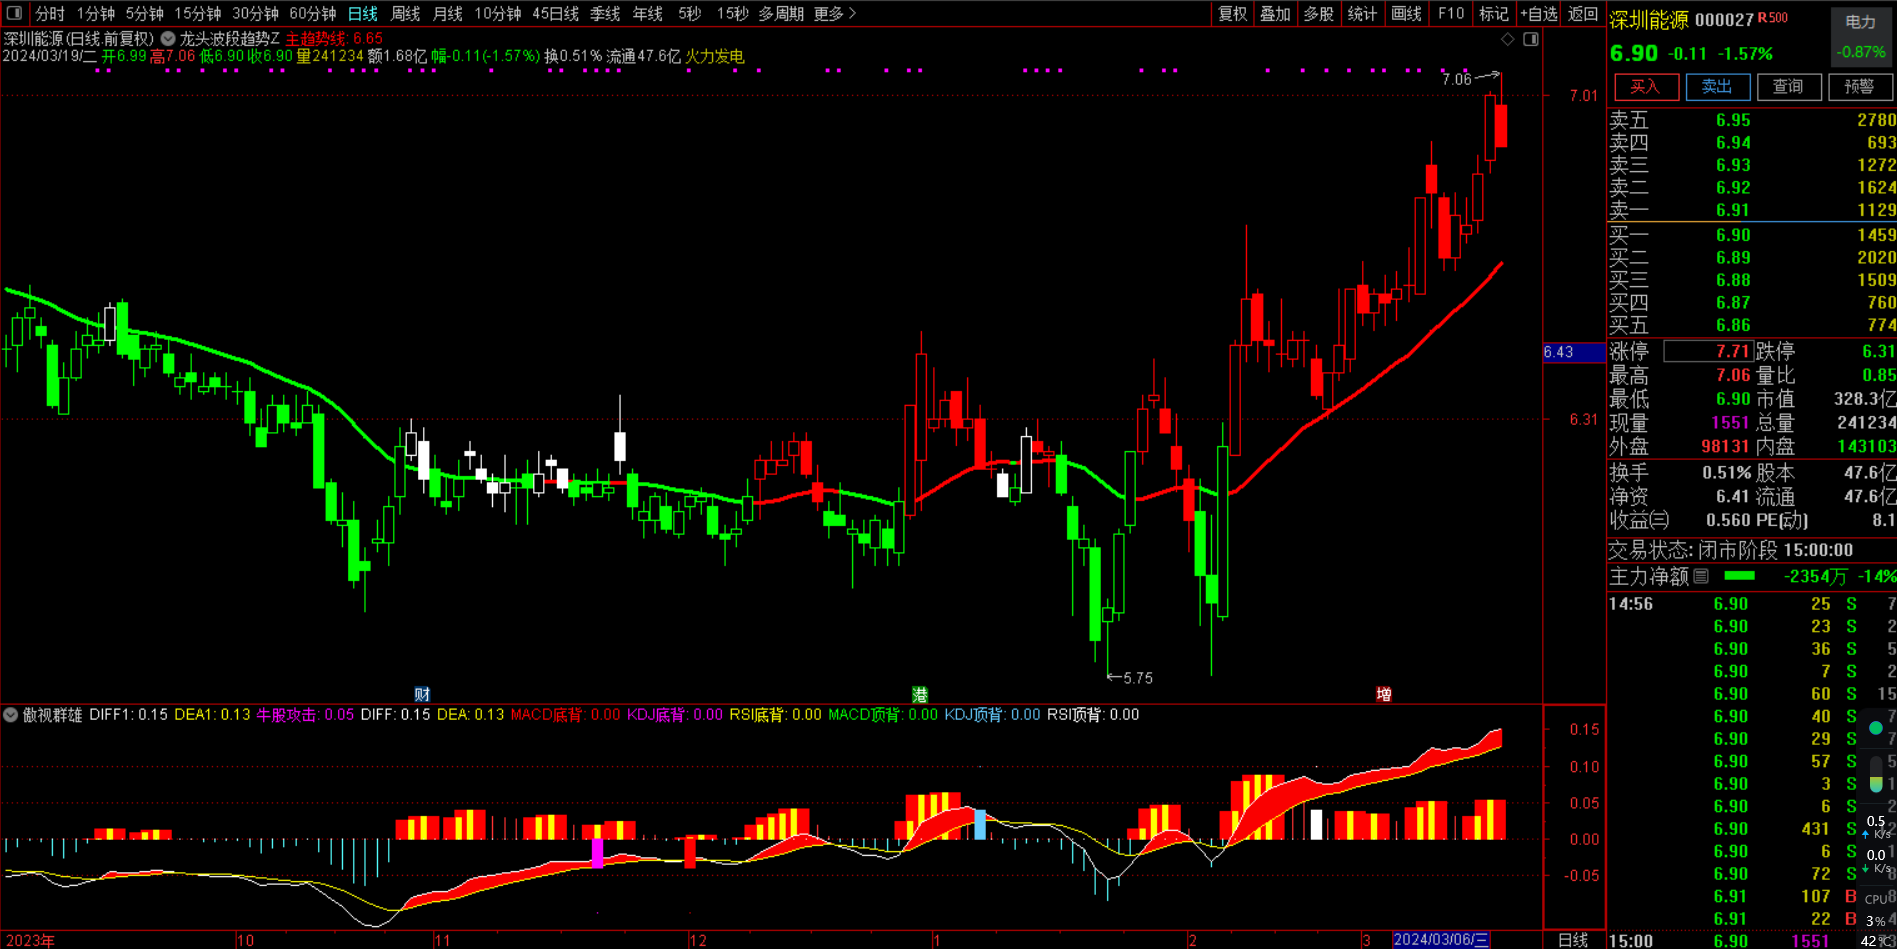Open the 主力净额 detail list icon
1897x949 pixels.
pos(1701,576)
